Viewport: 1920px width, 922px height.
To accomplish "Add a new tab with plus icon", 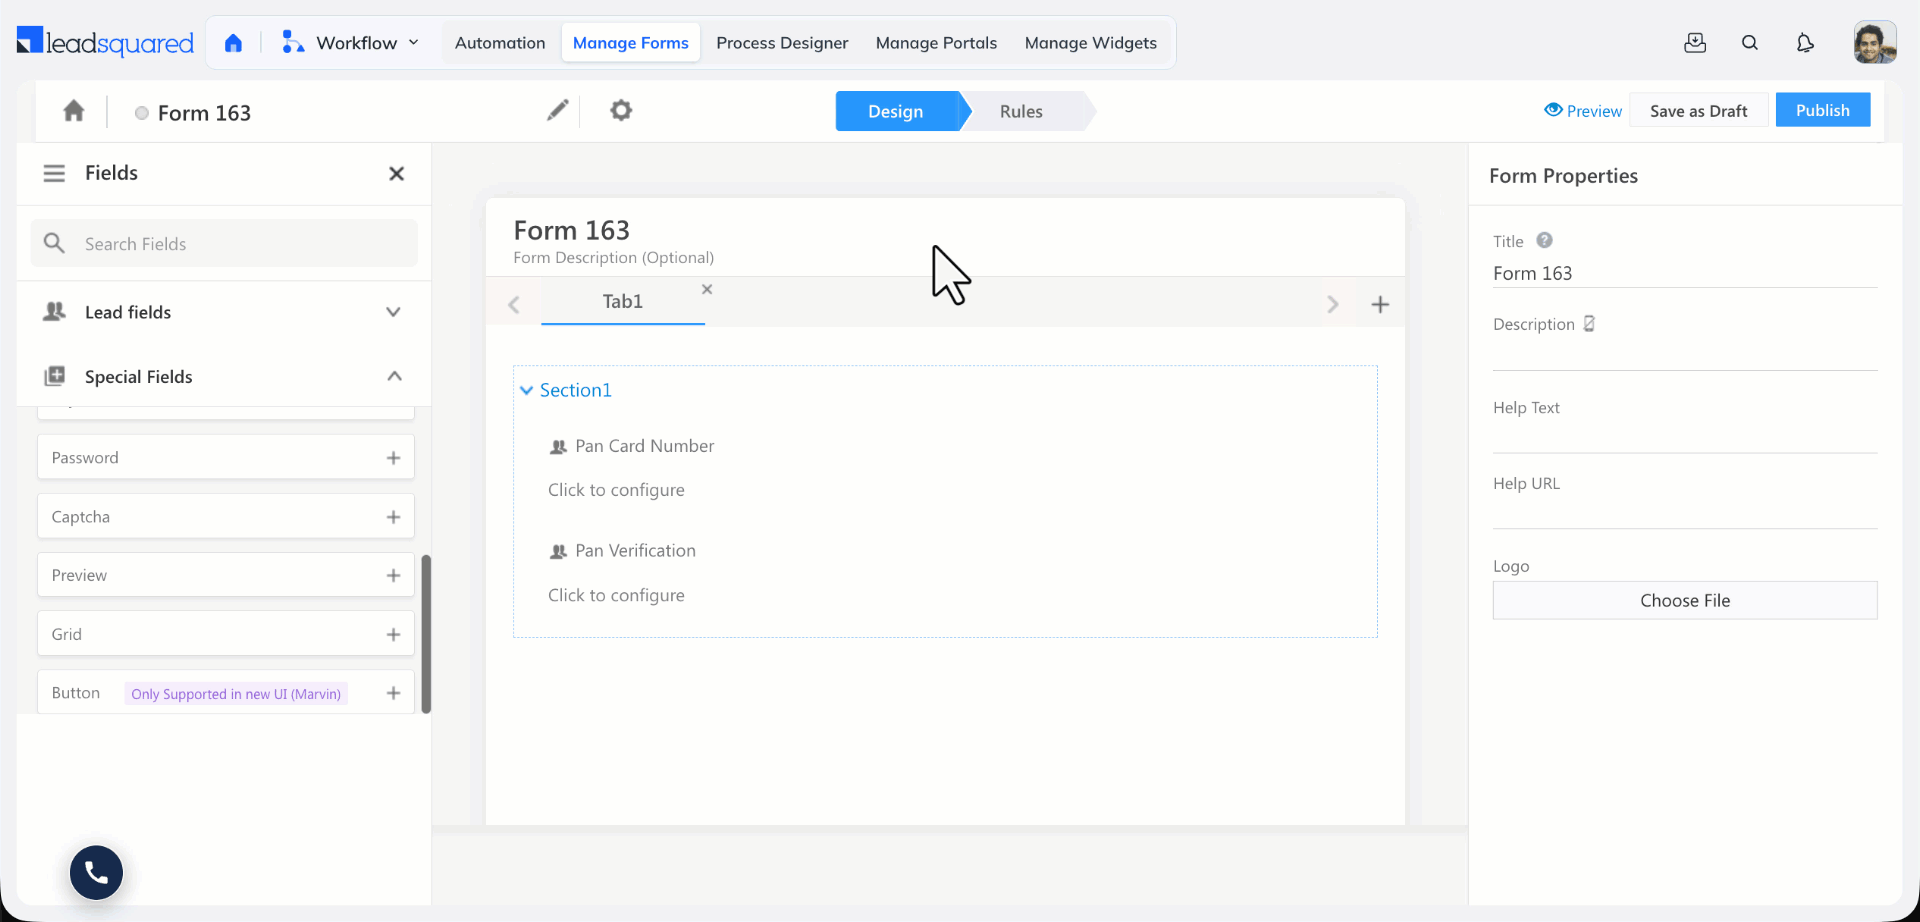I will (x=1380, y=304).
